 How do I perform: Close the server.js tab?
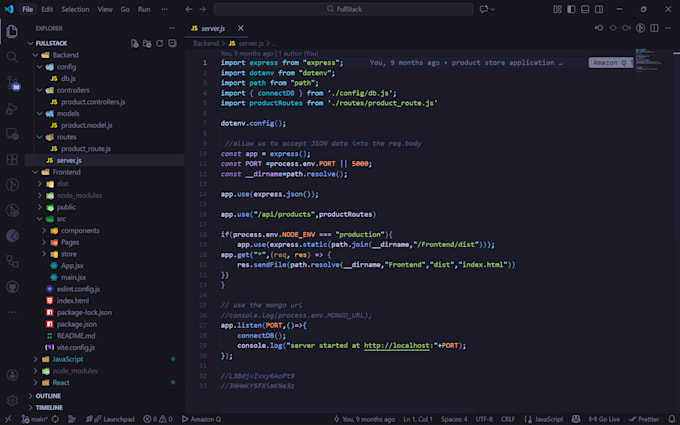pos(241,28)
